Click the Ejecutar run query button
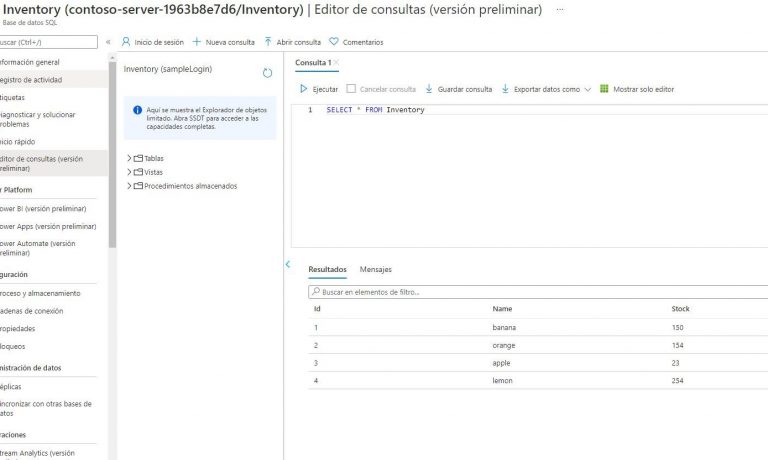Screen dimensions: 768x460 [320, 89]
